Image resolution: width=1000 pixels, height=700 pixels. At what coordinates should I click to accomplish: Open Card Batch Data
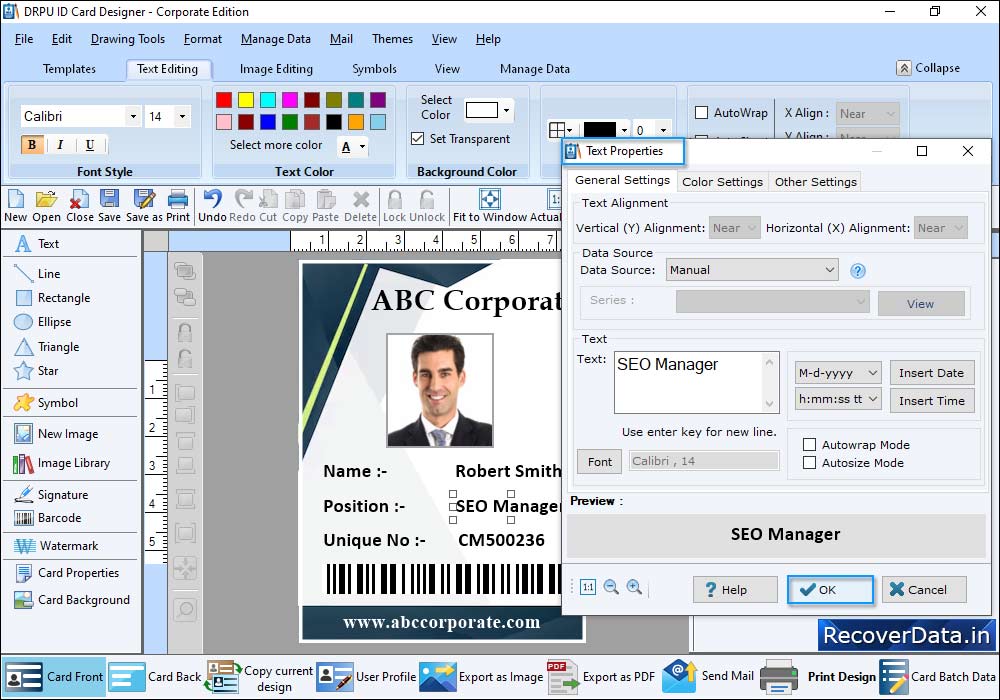point(938,676)
